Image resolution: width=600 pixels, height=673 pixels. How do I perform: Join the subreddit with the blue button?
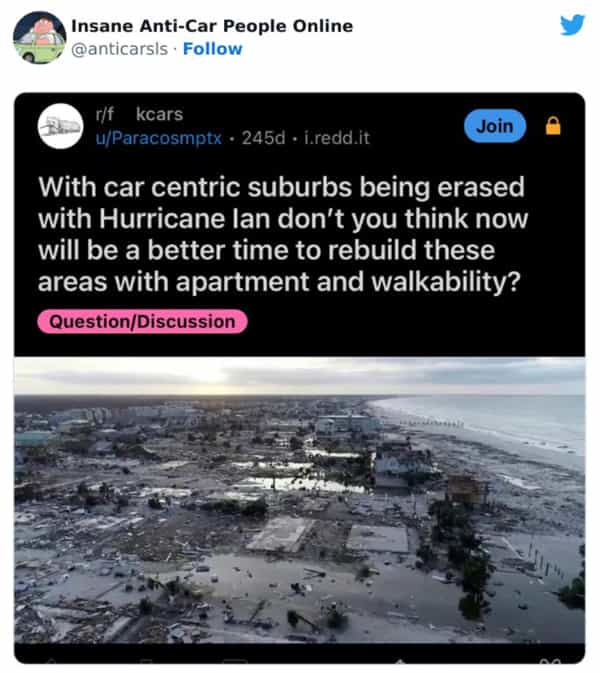tap(495, 126)
